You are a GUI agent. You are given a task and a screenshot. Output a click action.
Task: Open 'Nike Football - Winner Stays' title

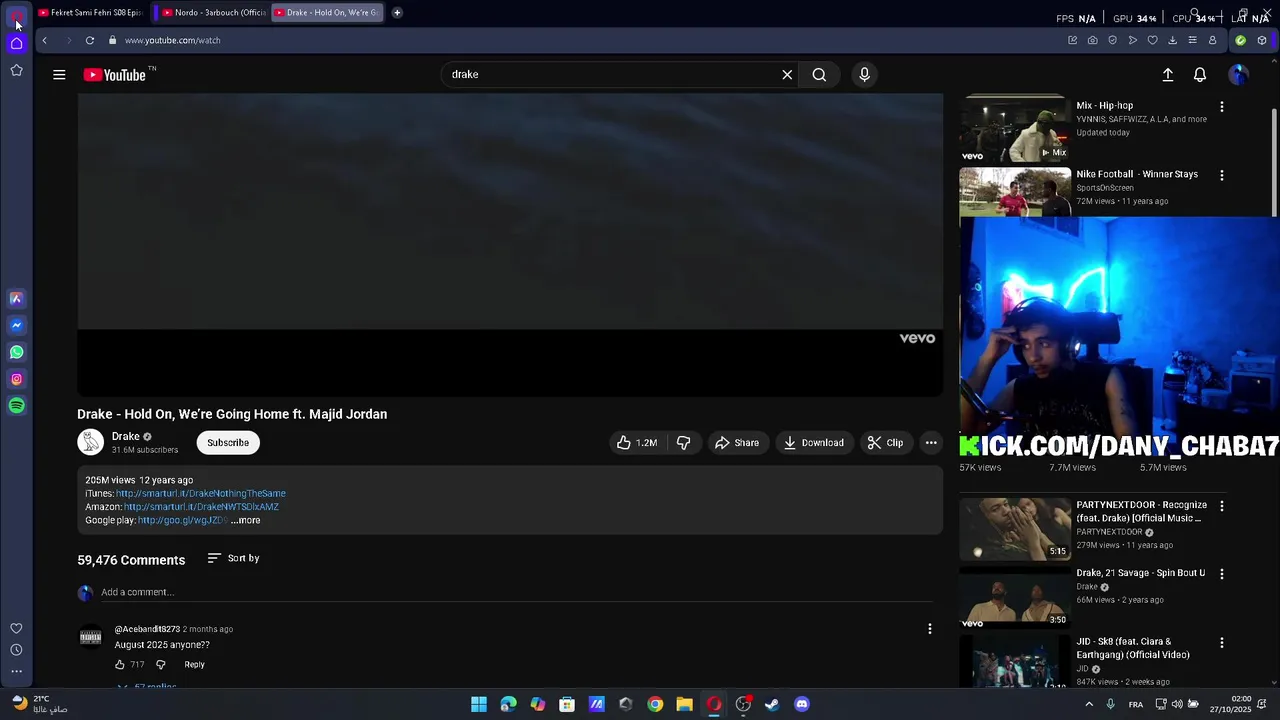pyautogui.click(x=1137, y=174)
